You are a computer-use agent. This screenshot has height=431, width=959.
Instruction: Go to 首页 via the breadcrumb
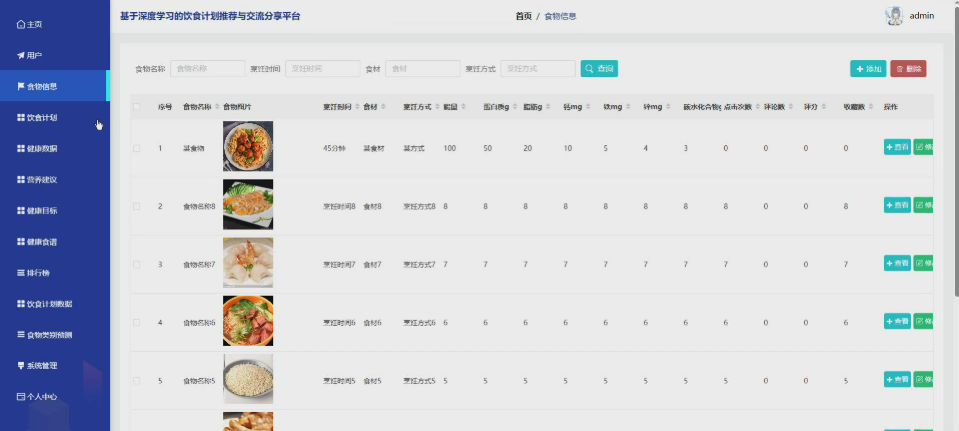[x=524, y=17]
